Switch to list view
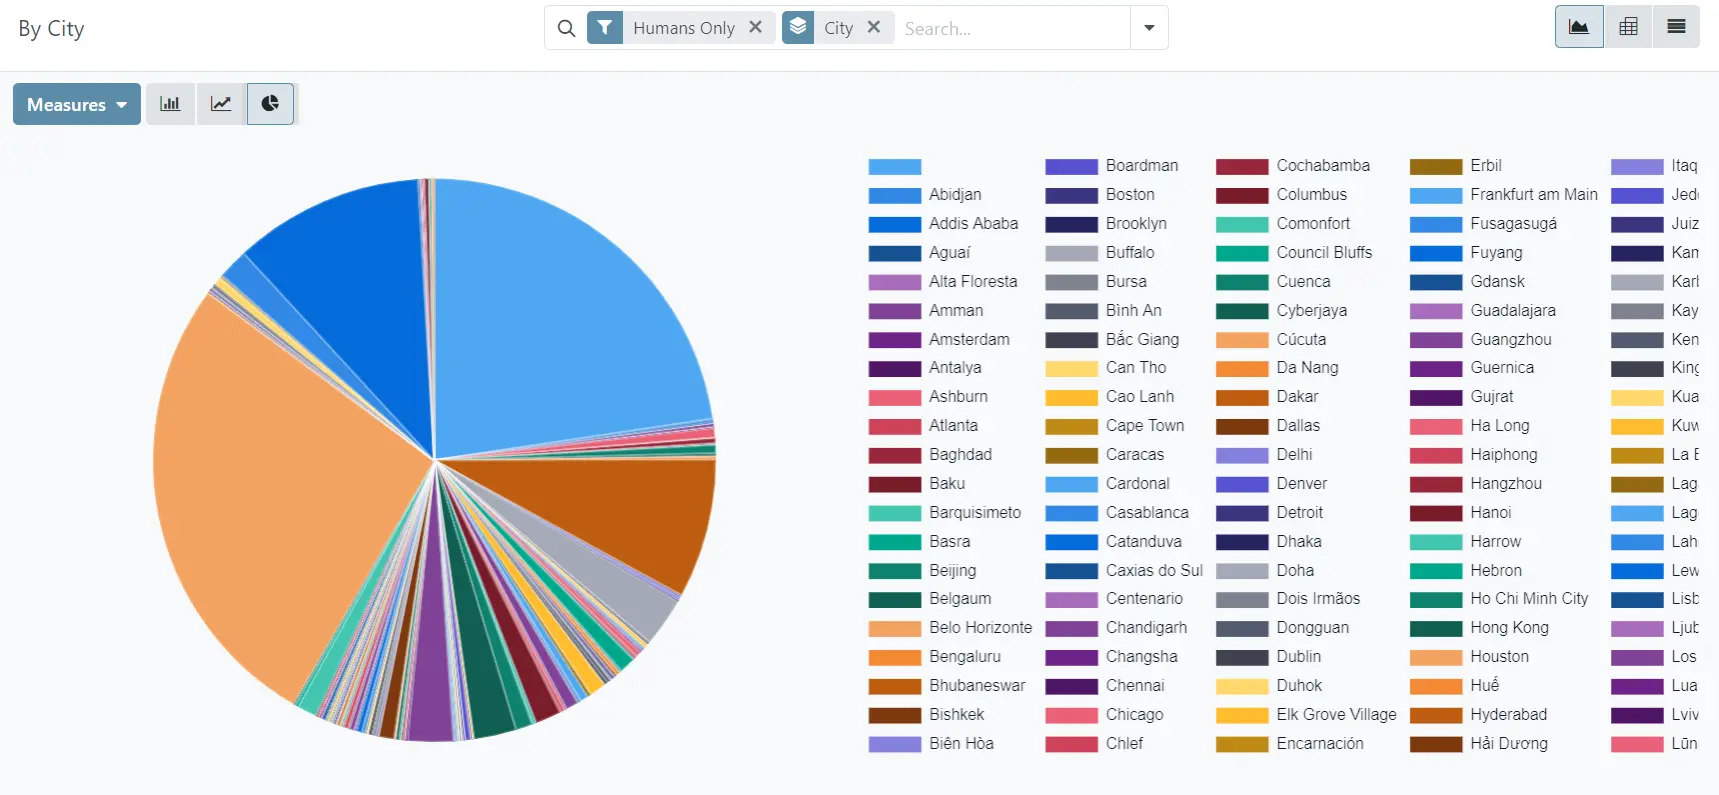The image size is (1719, 795). coord(1676,27)
